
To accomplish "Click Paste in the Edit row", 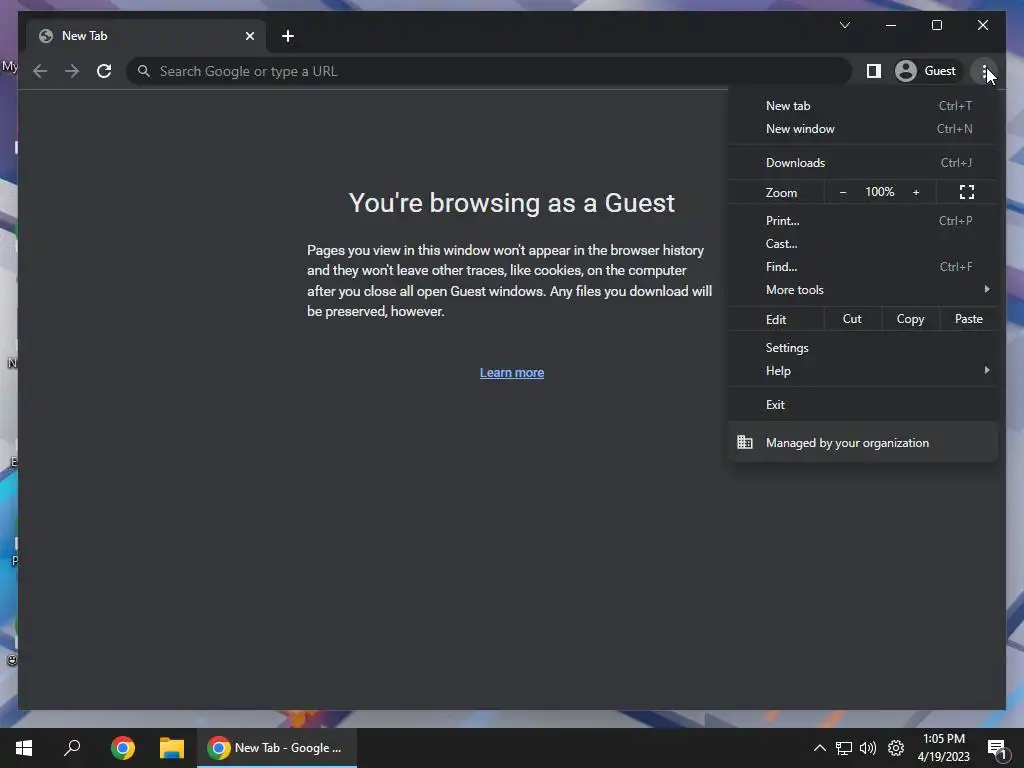I will (x=968, y=319).
